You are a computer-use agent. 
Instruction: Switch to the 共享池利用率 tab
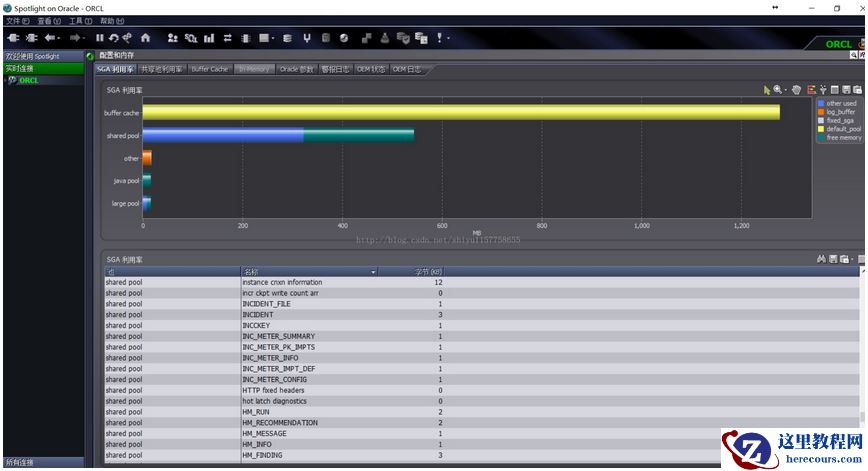point(161,69)
